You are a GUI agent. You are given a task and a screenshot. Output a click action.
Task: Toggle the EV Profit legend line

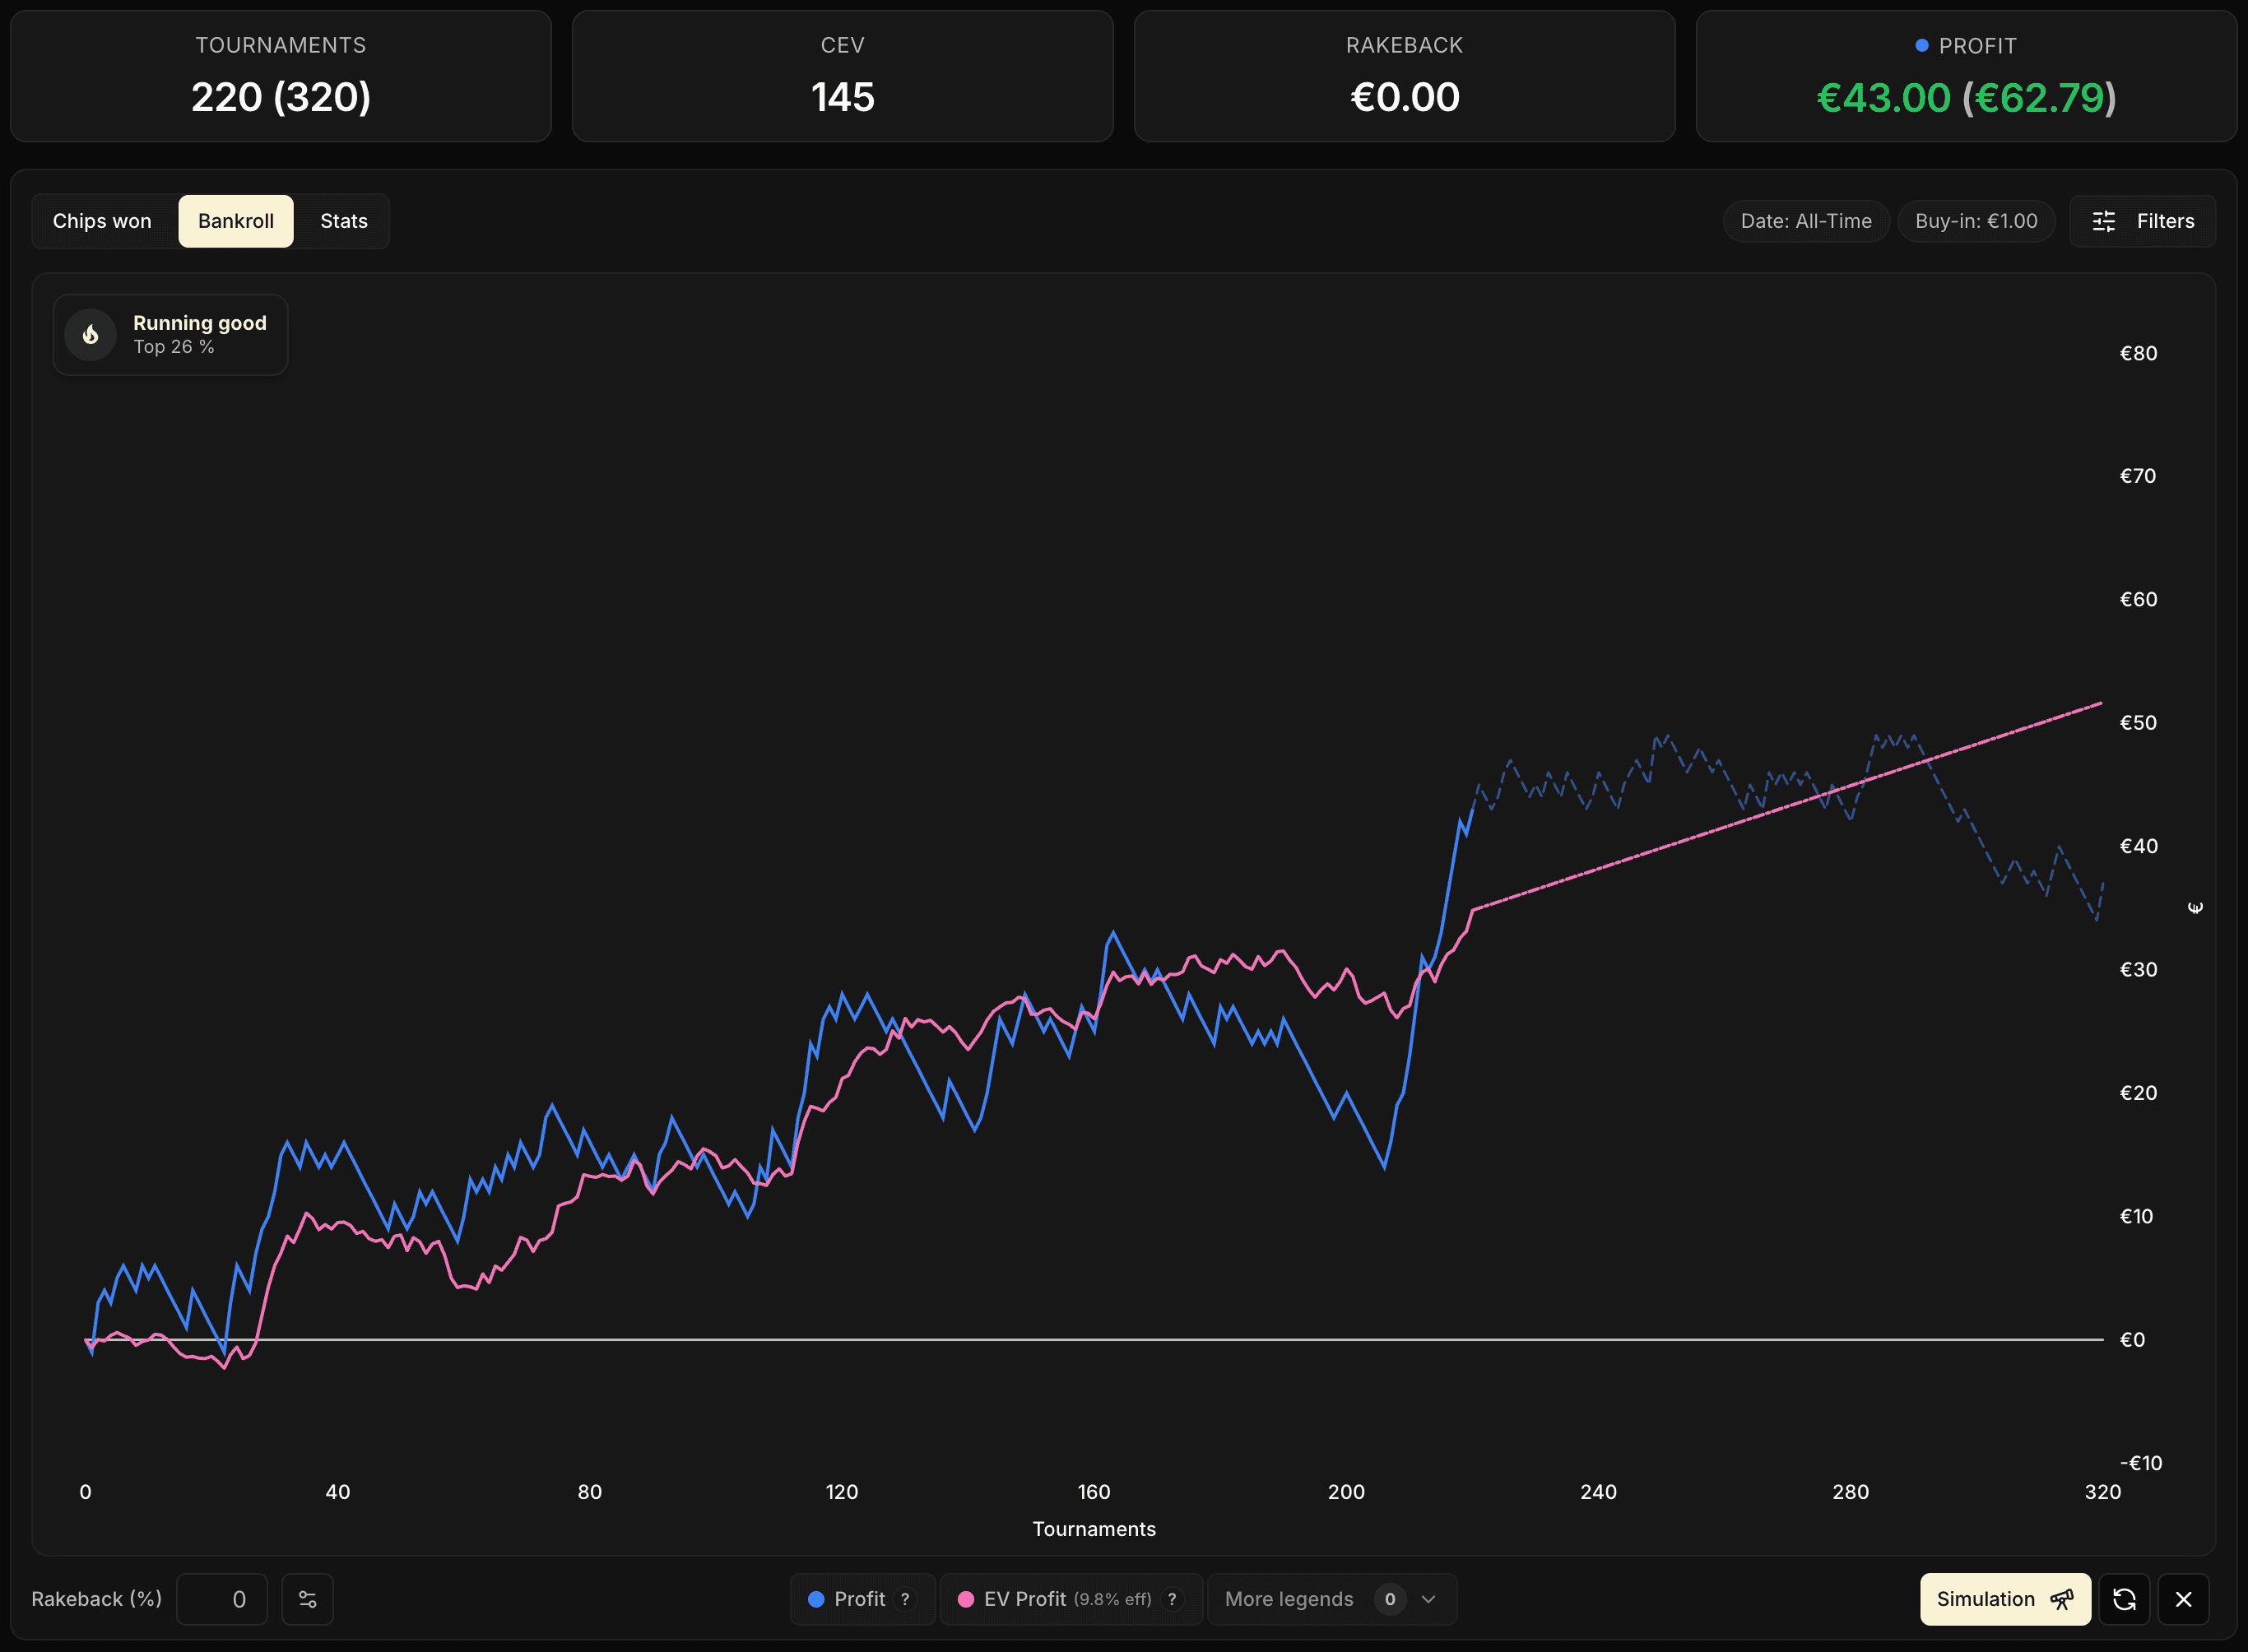pyautogui.click(x=1024, y=1599)
